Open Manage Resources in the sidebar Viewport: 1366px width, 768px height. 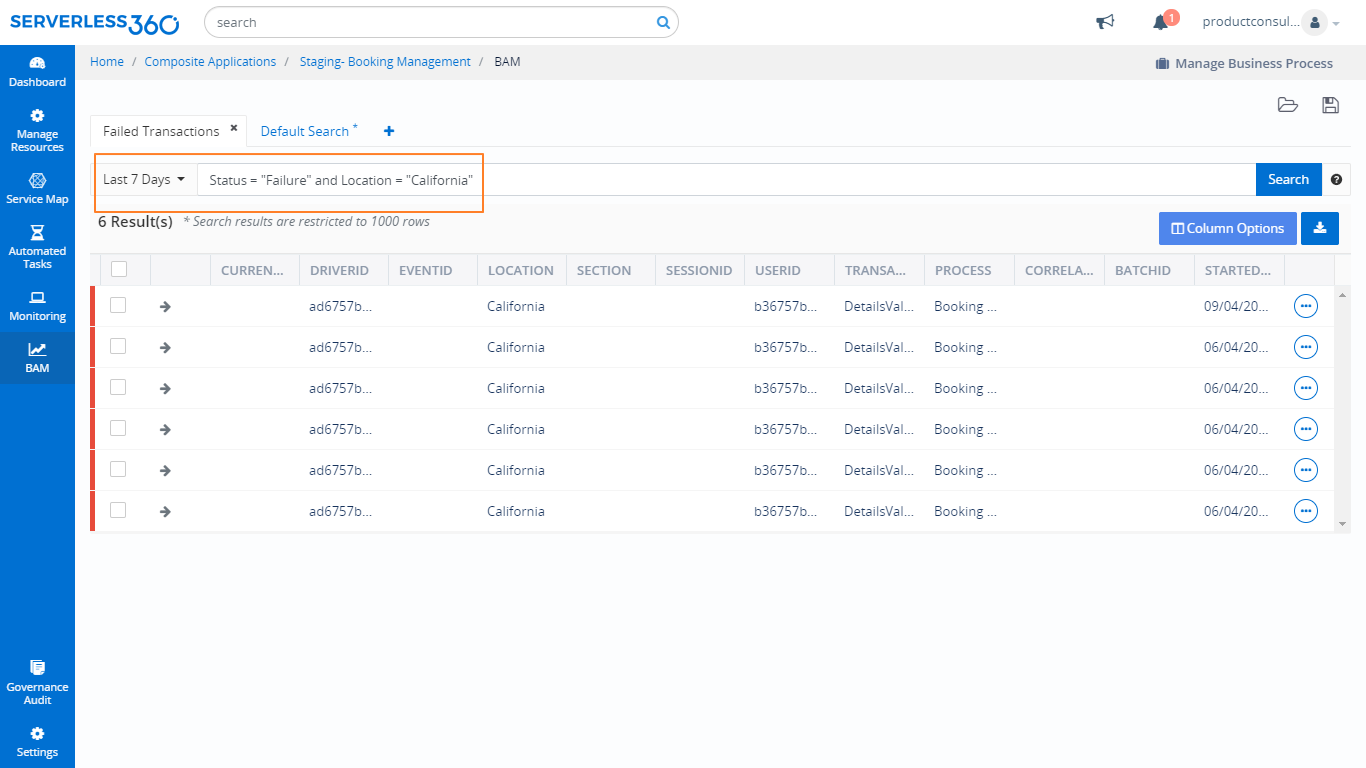[37, 131]
